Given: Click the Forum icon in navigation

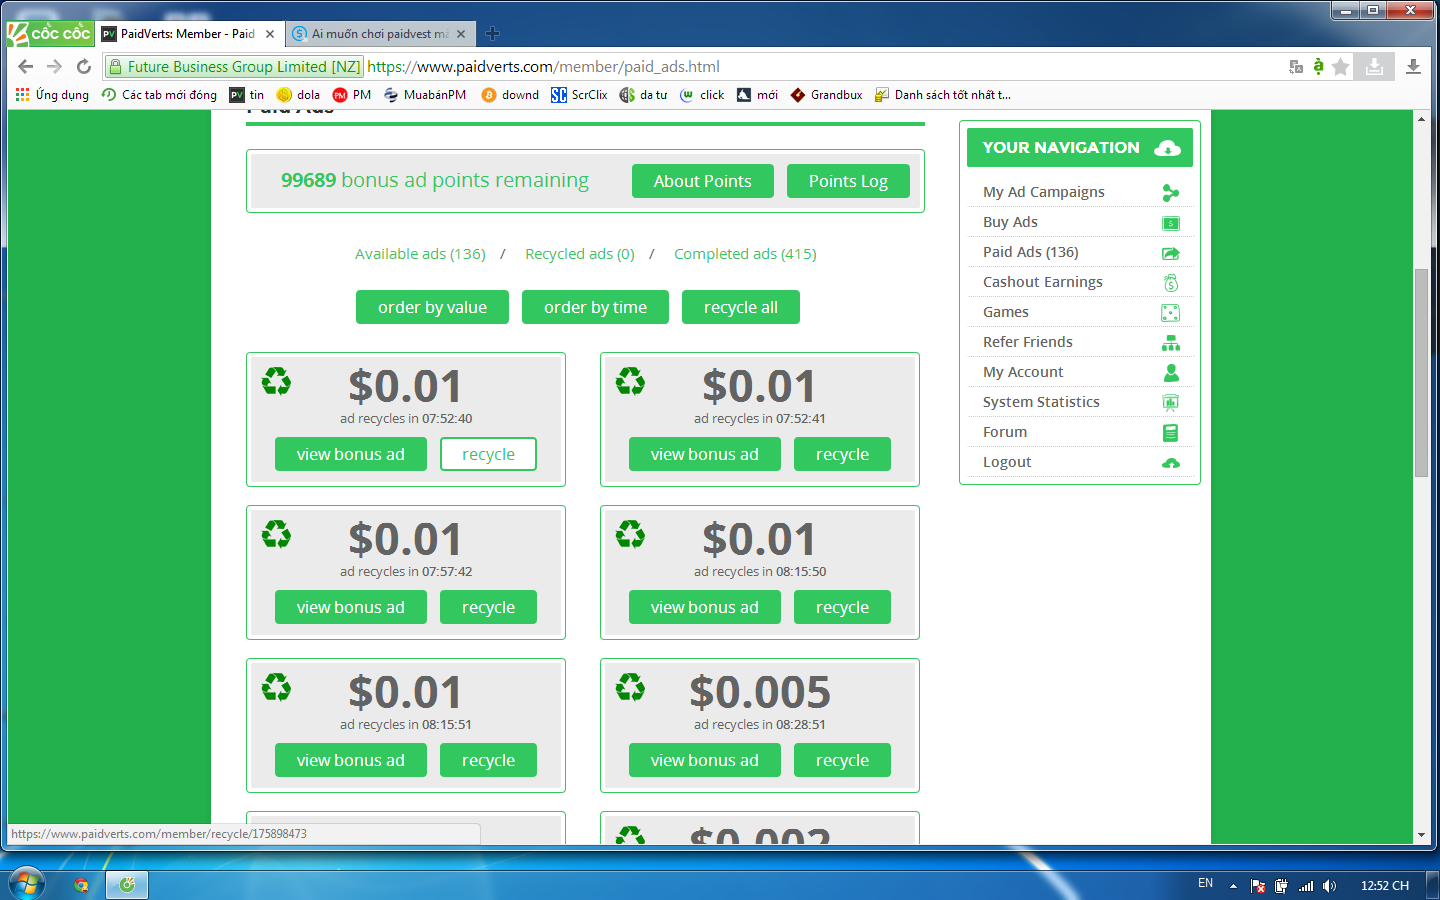Looking at the screenshot, I should 1171,433.
